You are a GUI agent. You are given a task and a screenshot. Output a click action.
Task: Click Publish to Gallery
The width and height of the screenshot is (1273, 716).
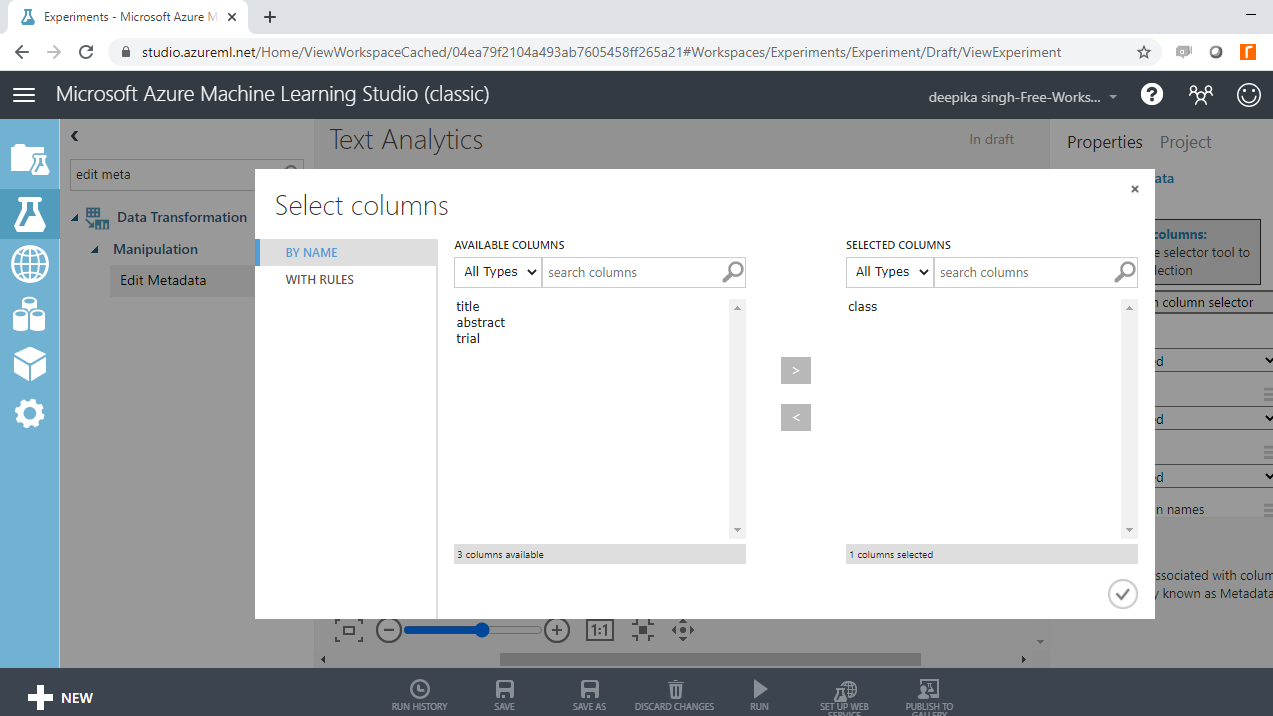point(929,697)
